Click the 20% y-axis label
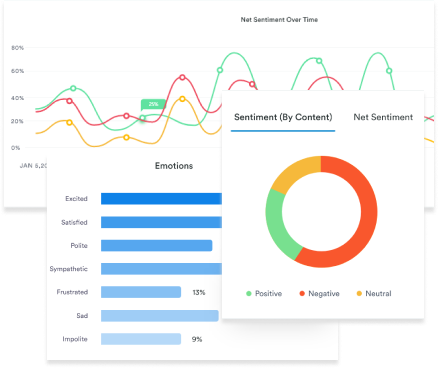 (x=17, y=121)
